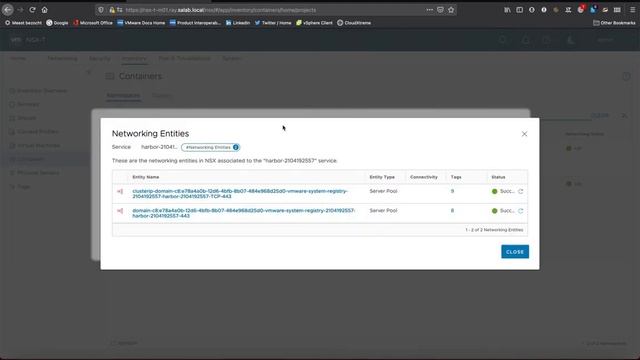Open the vSphere Client bookmark
This screenshot has height=360, width=640.
click(x=314, y=23)
